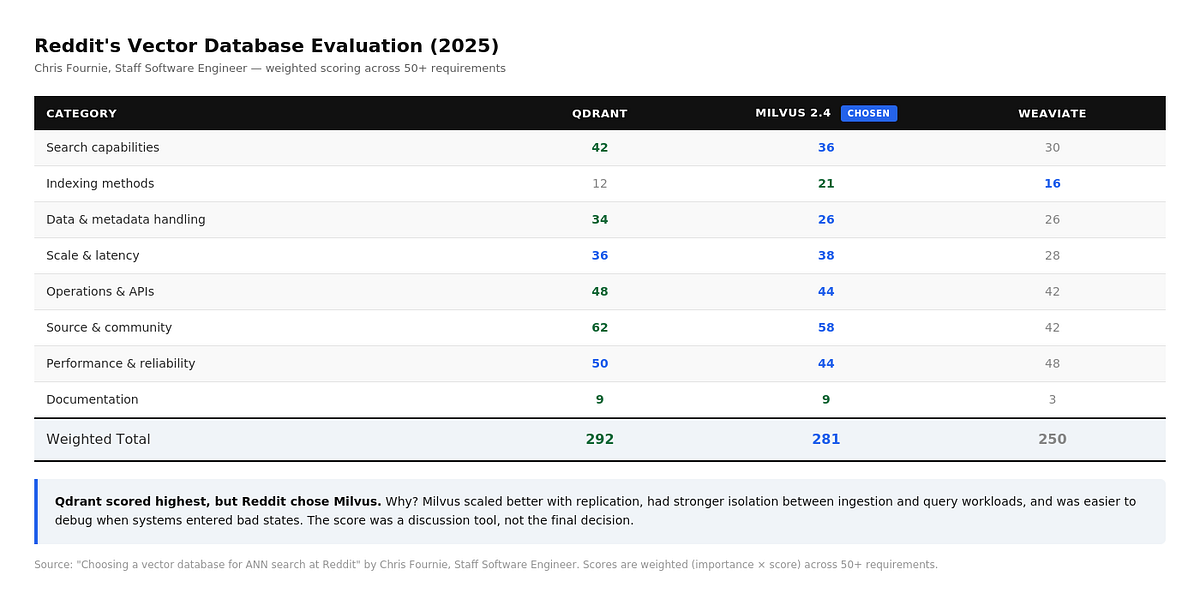Viewport: 1200px width, 605px height.
Task: Click Weaviate's 48 in Performance & reliability row
Action: [x=1052, y=363]
